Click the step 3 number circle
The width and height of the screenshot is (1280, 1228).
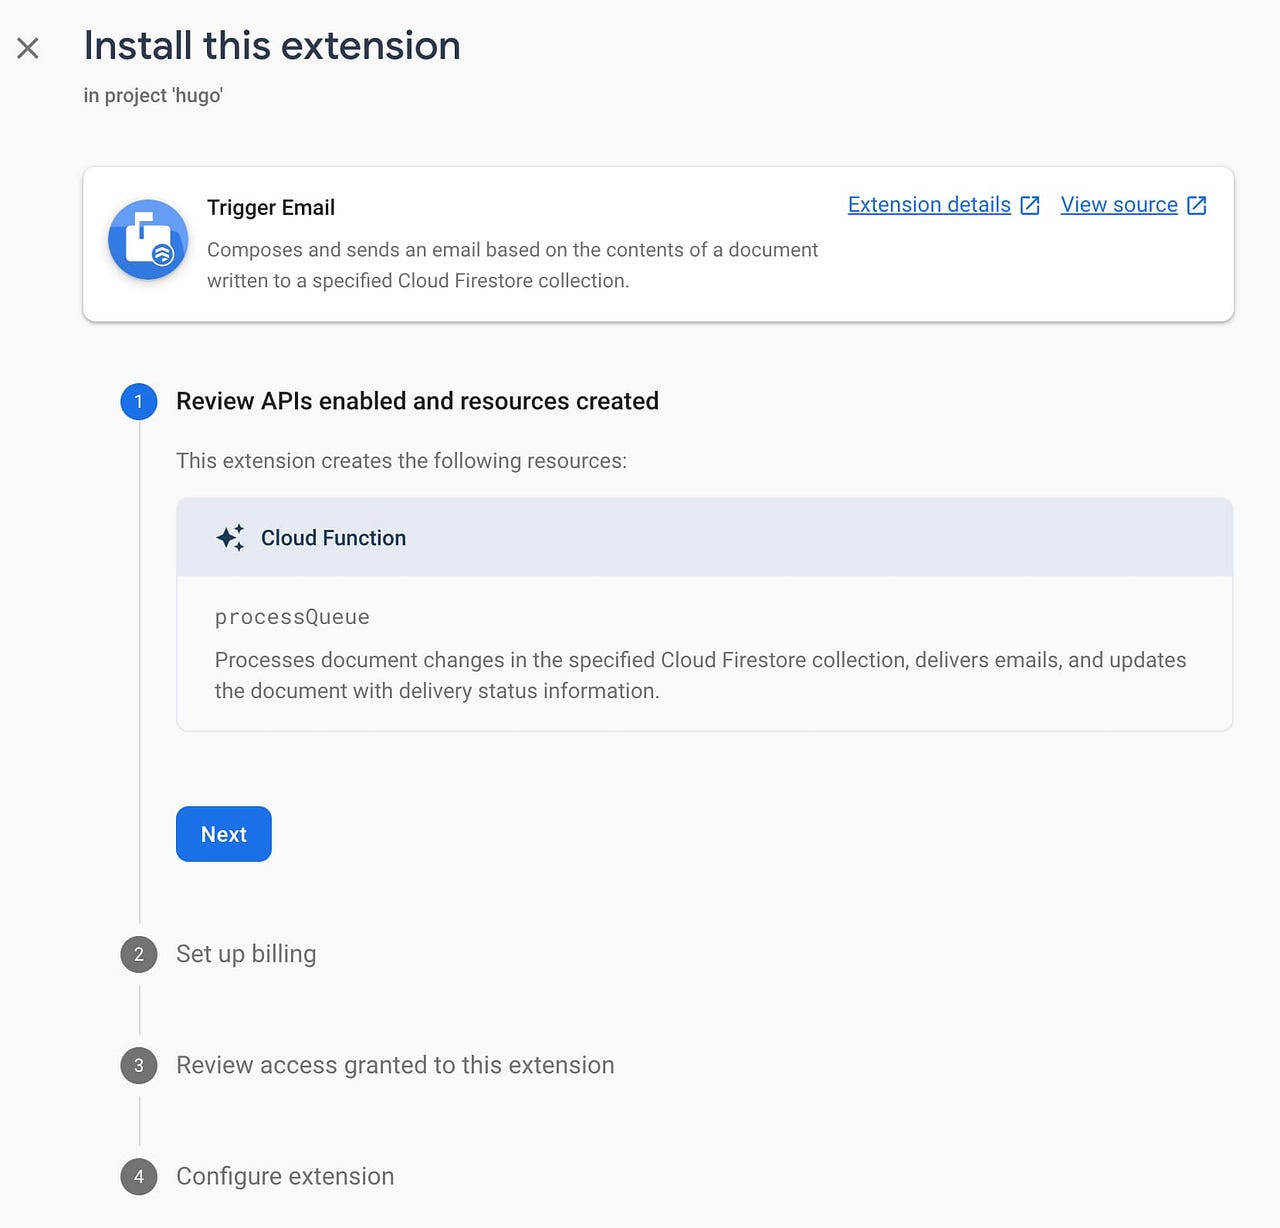[x=139, y=1065]
